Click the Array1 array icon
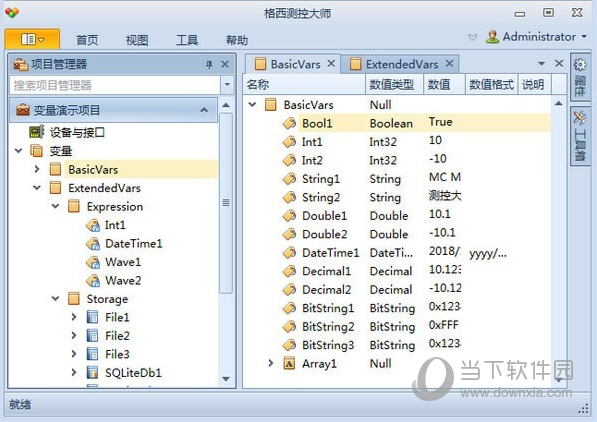This screenshot has width=597, height=422. coord(289,363)
